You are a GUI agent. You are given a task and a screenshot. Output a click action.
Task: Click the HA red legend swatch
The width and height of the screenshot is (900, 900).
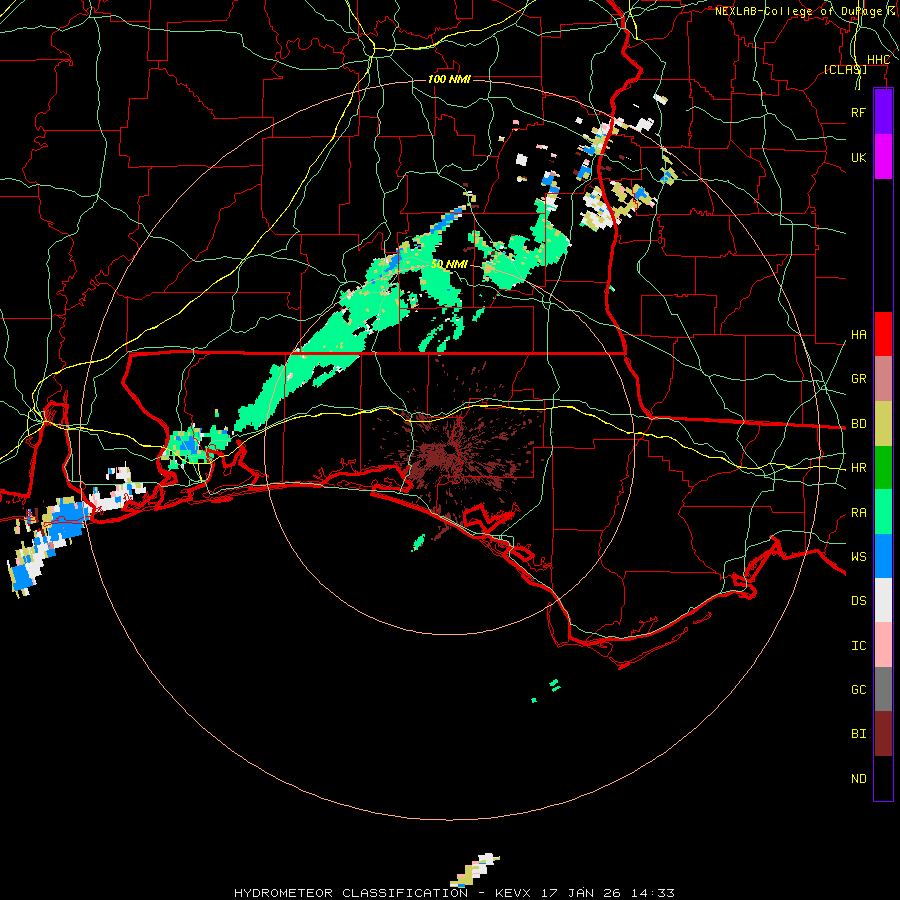pyautogui.click(x=883, y=334)
